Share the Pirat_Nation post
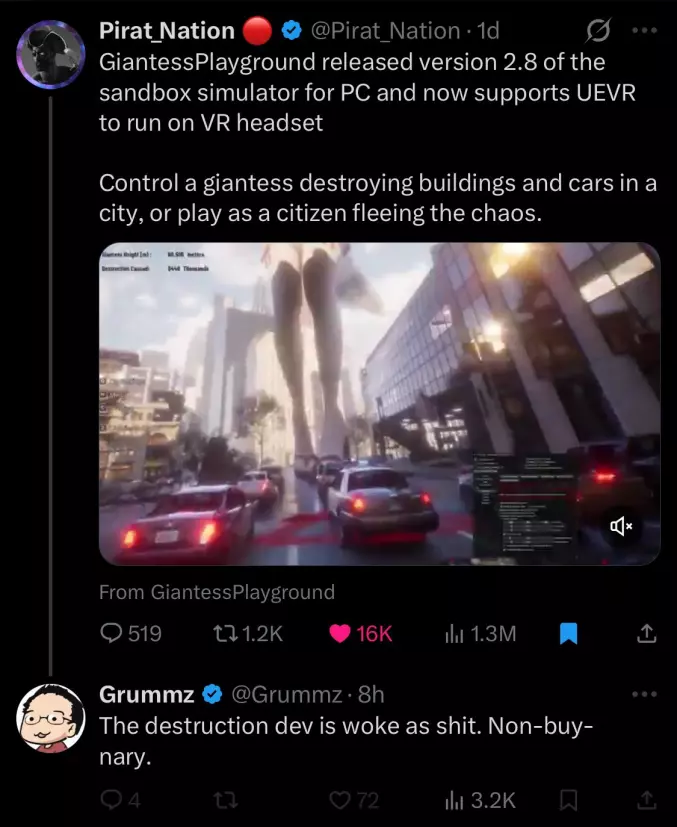This screenshot has width=677, height=827. pyautogui.click(x=646, y=633)
